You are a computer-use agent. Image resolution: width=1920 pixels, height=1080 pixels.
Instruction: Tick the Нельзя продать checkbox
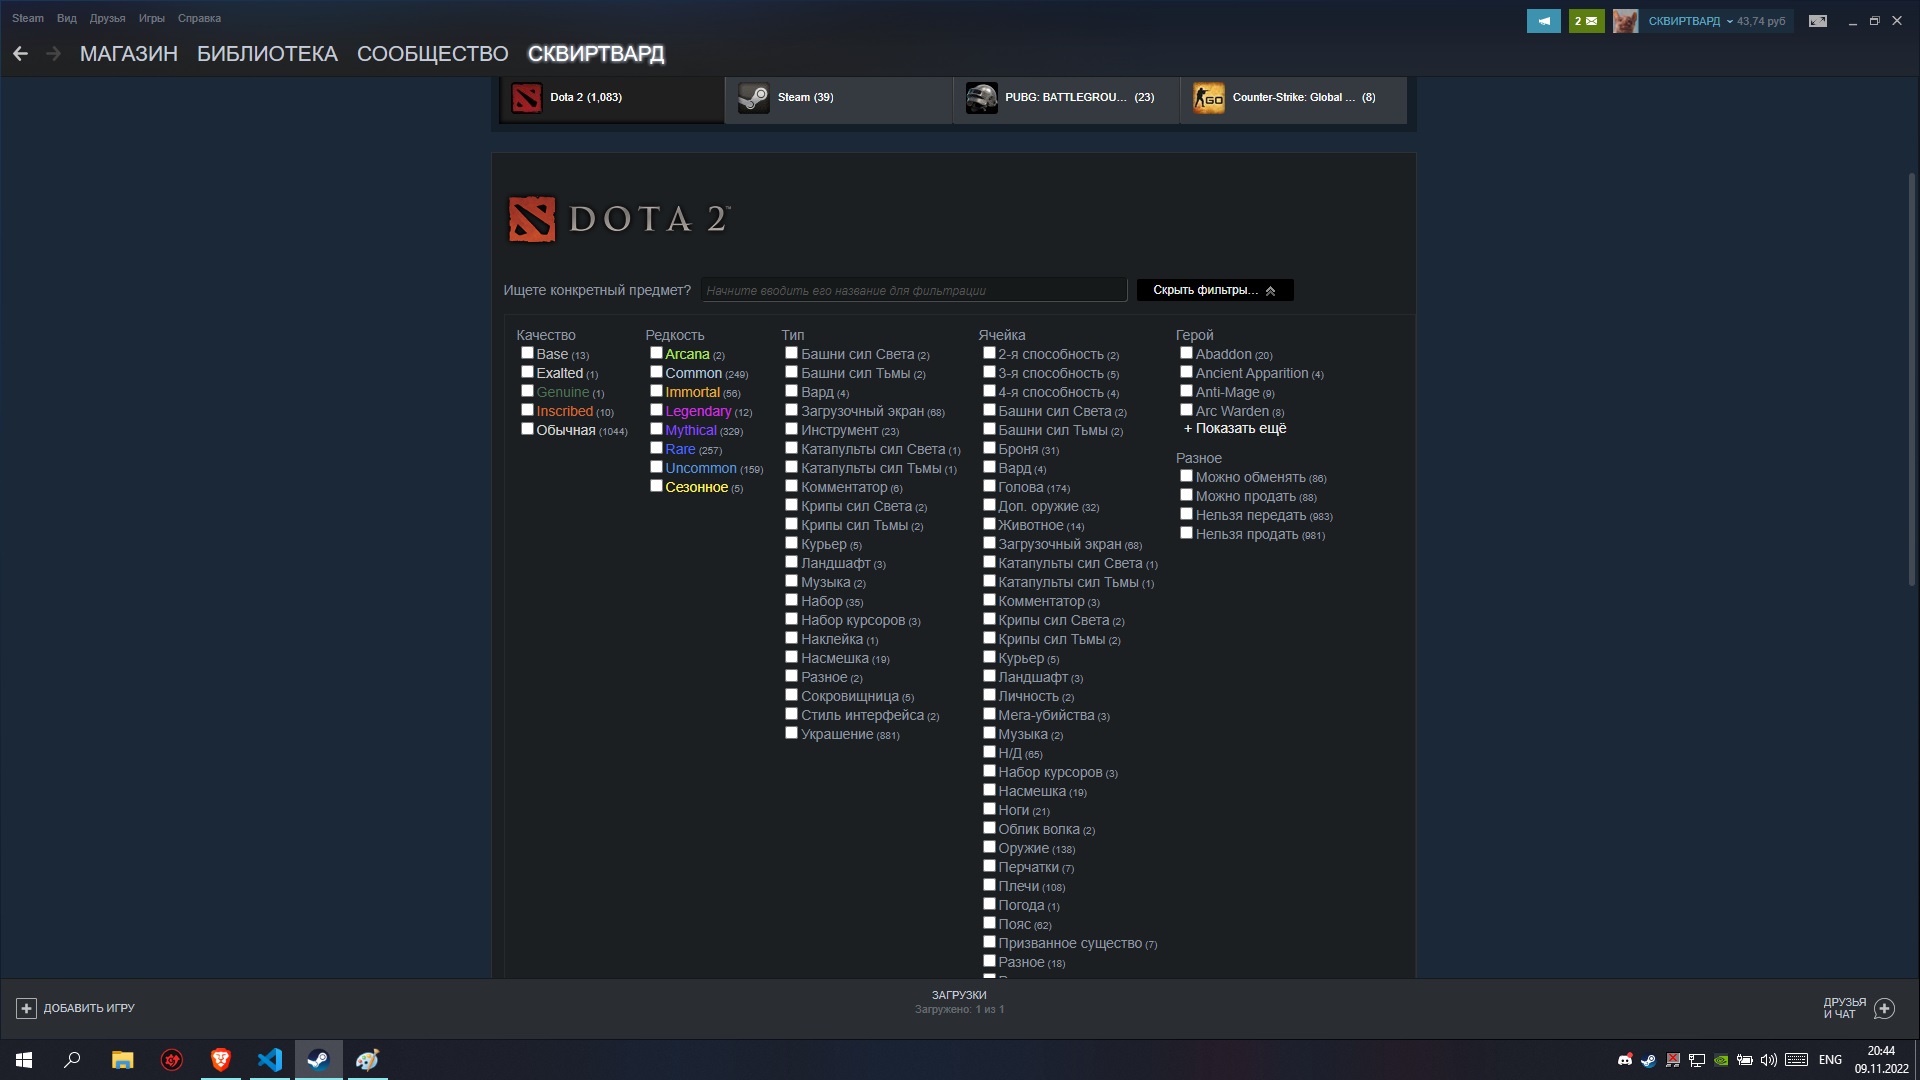[x=1186, y=533]
